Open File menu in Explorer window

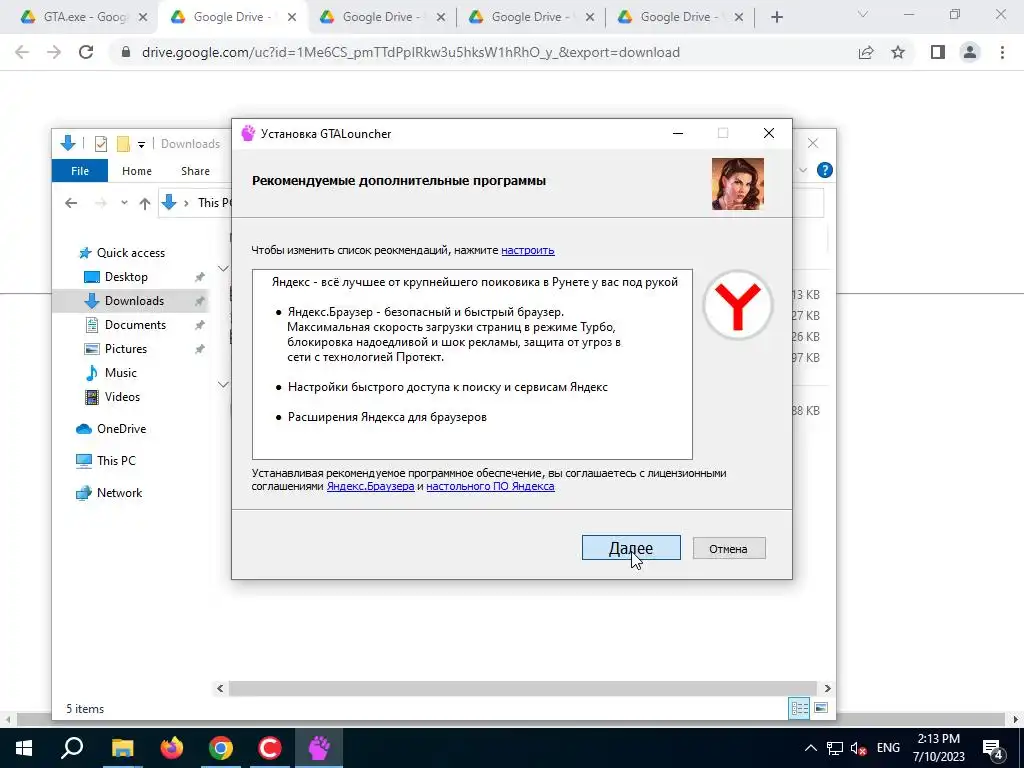[x=80, y=170]
